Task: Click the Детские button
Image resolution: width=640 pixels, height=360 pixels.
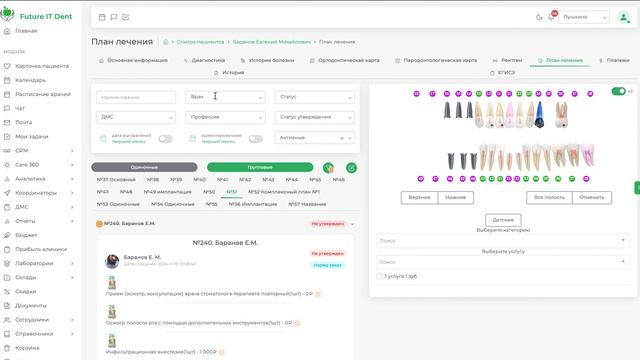Action: [503, 220]
